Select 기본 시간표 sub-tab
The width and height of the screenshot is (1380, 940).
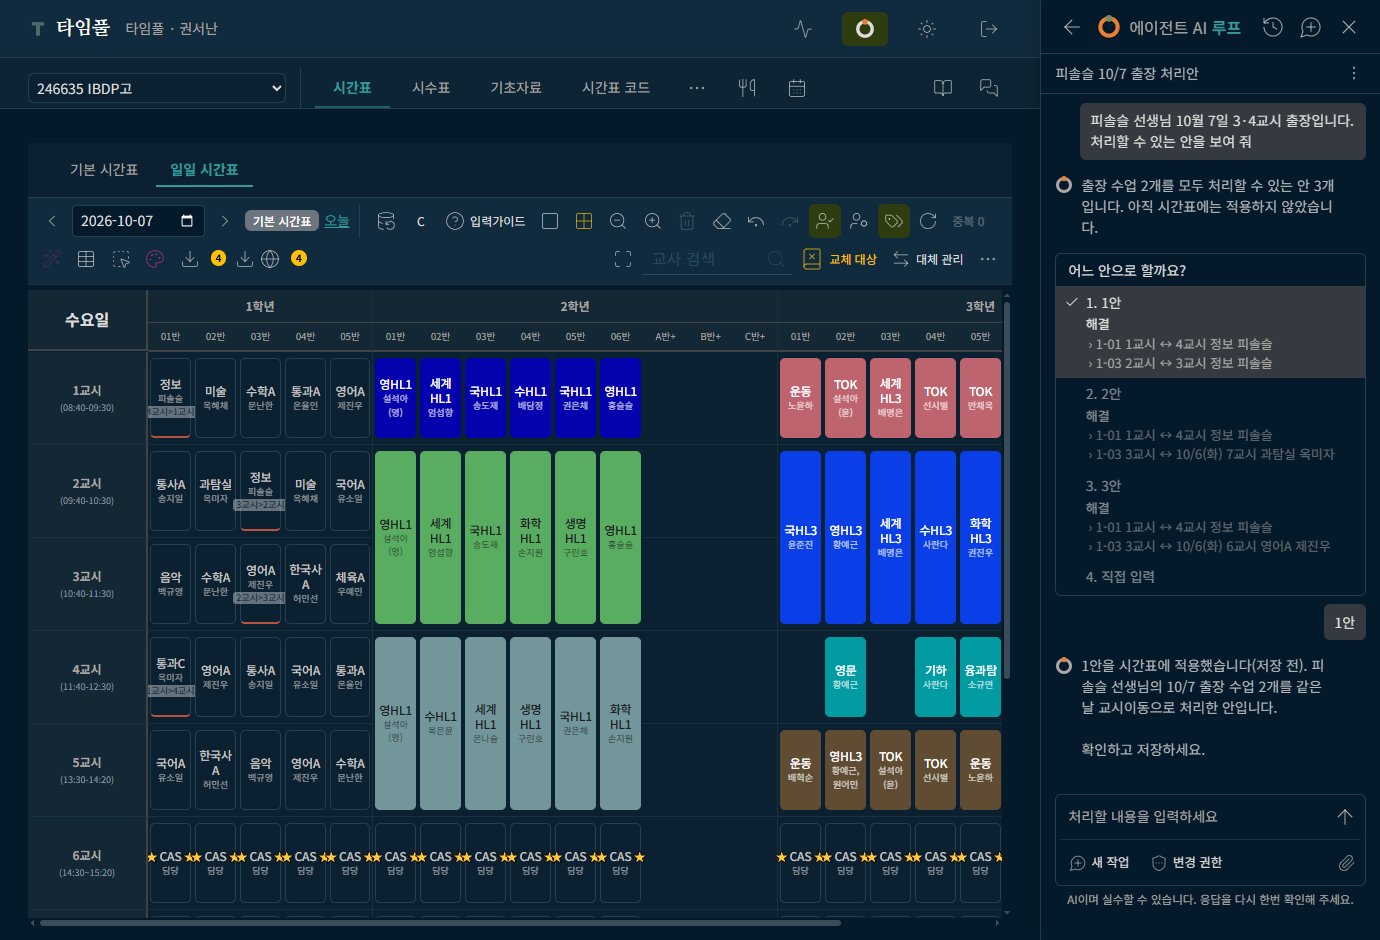coord(104,170)
